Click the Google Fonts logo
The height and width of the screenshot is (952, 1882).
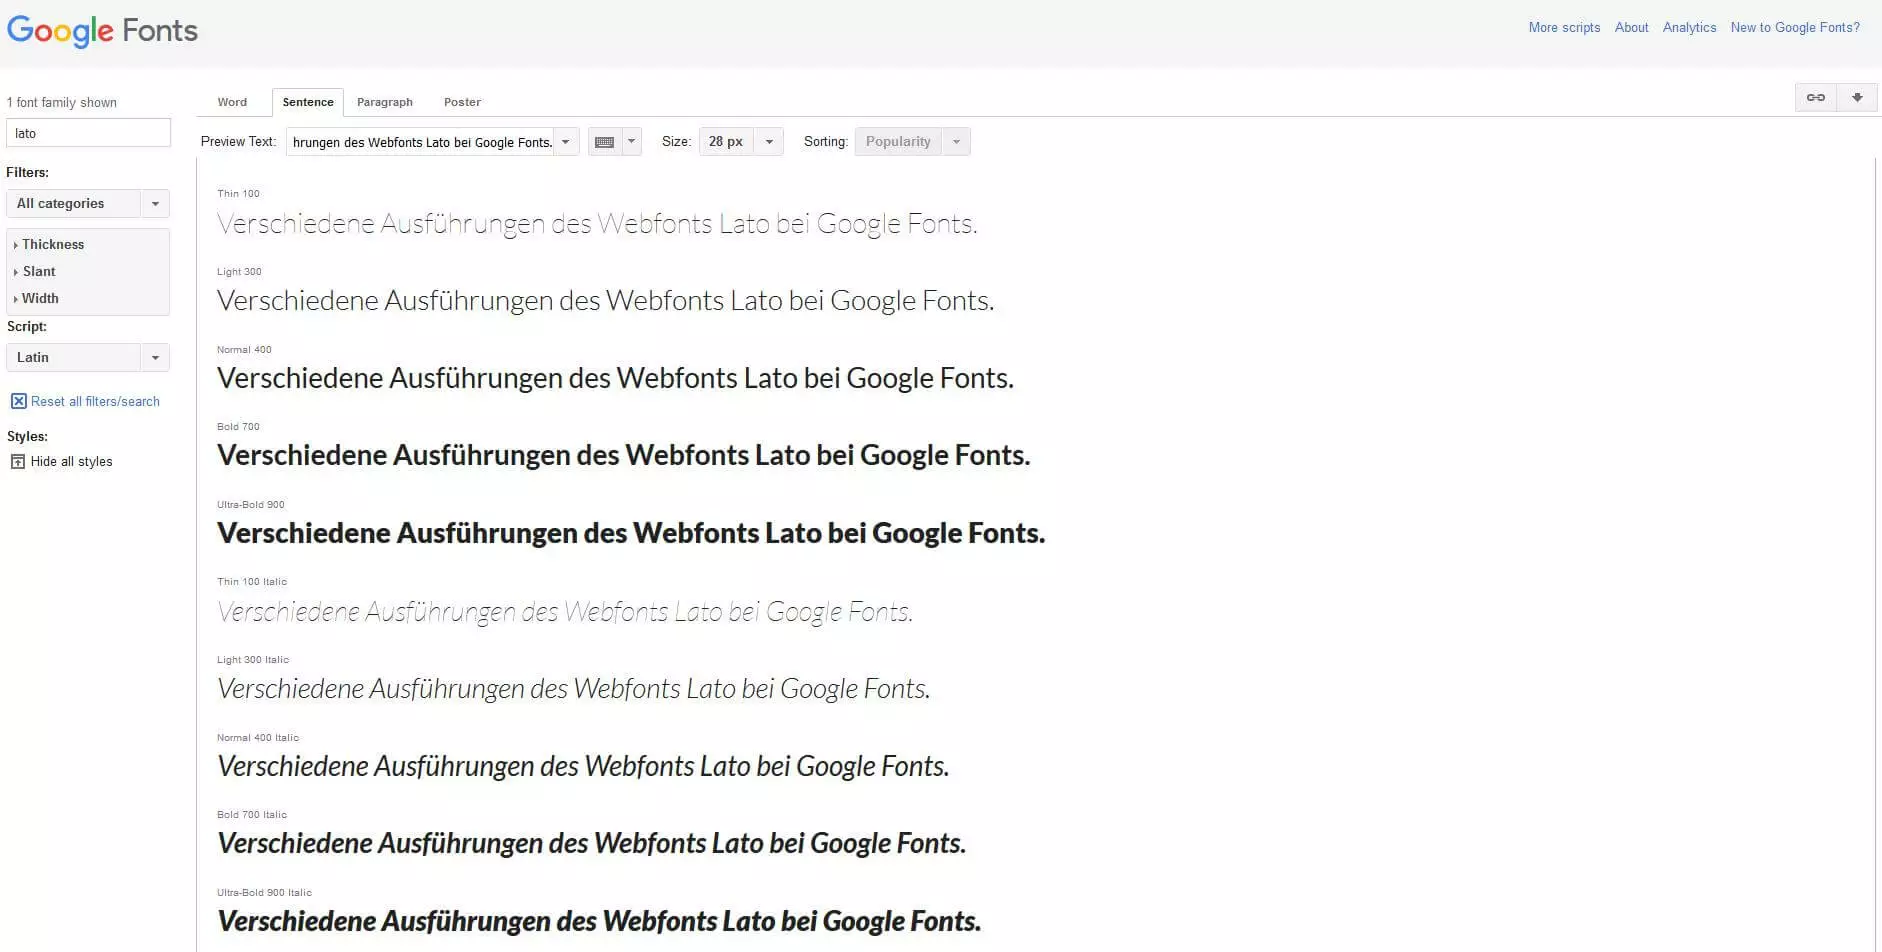tap(102, 31)
